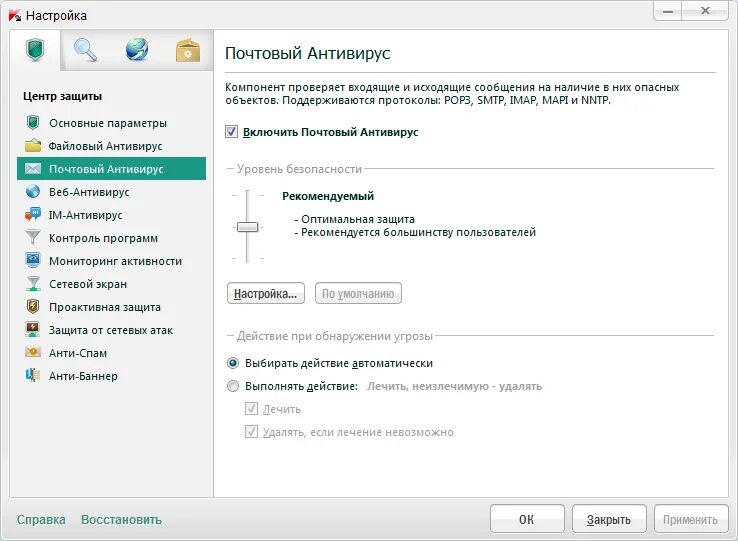Select Выбирать действие автоматически radio button
The height and width of the screenshot is (541, 738).
(x=233, y=363)
